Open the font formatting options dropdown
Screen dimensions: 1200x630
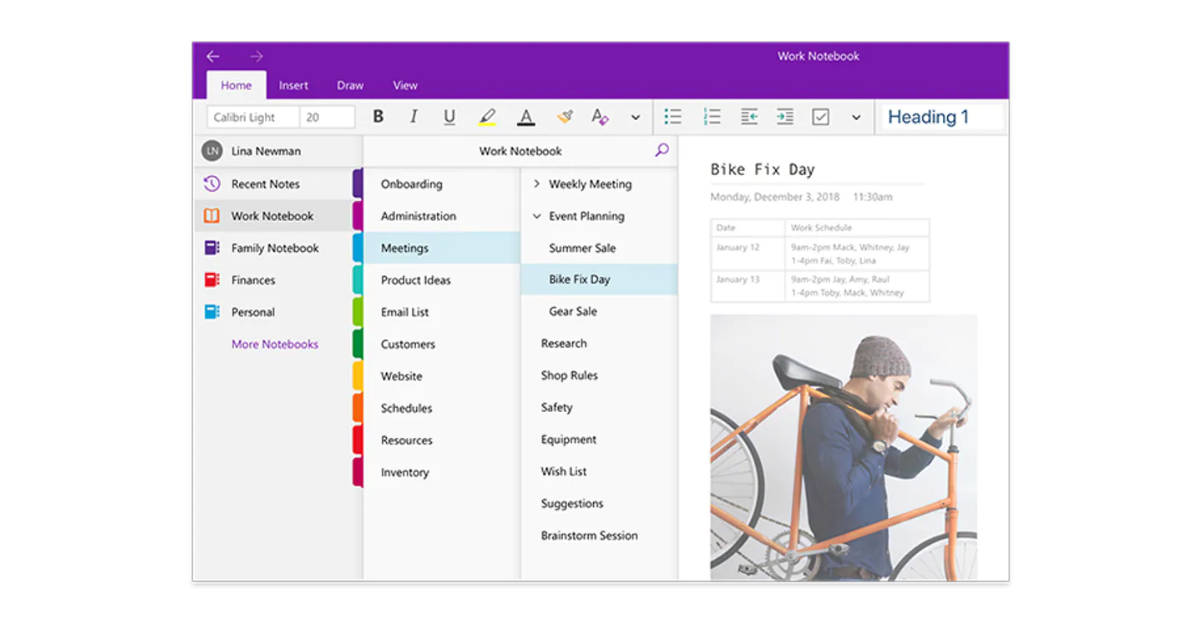tap(635, 118)
